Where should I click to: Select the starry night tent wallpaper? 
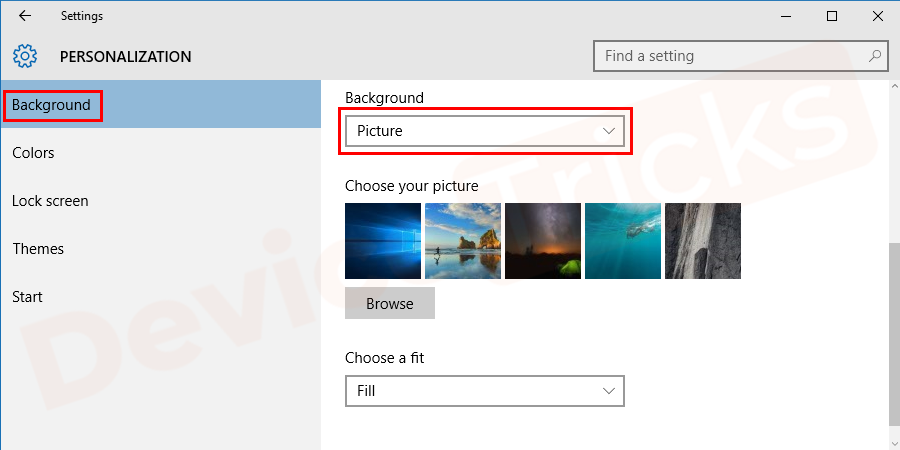(543, 241)
